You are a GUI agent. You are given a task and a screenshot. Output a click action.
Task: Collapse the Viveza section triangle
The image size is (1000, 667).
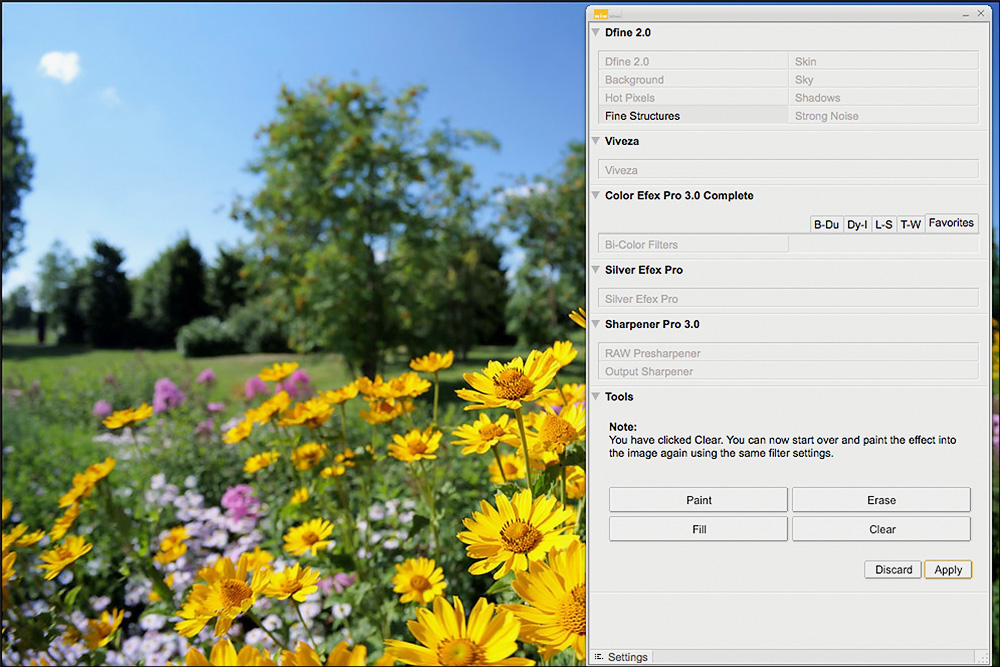(x=596, y=141)
